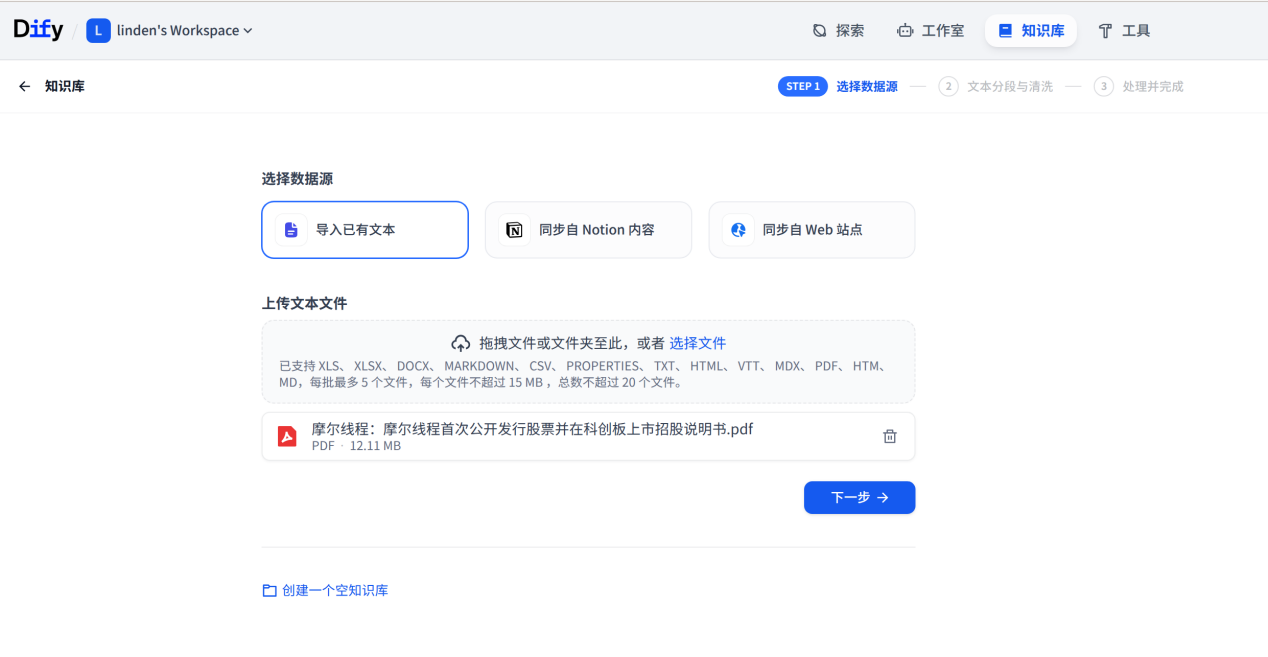This screenshot has width=1268, height=657.
Task: Click the back arrow beside 知识库
Action: (x=25, y=87)
